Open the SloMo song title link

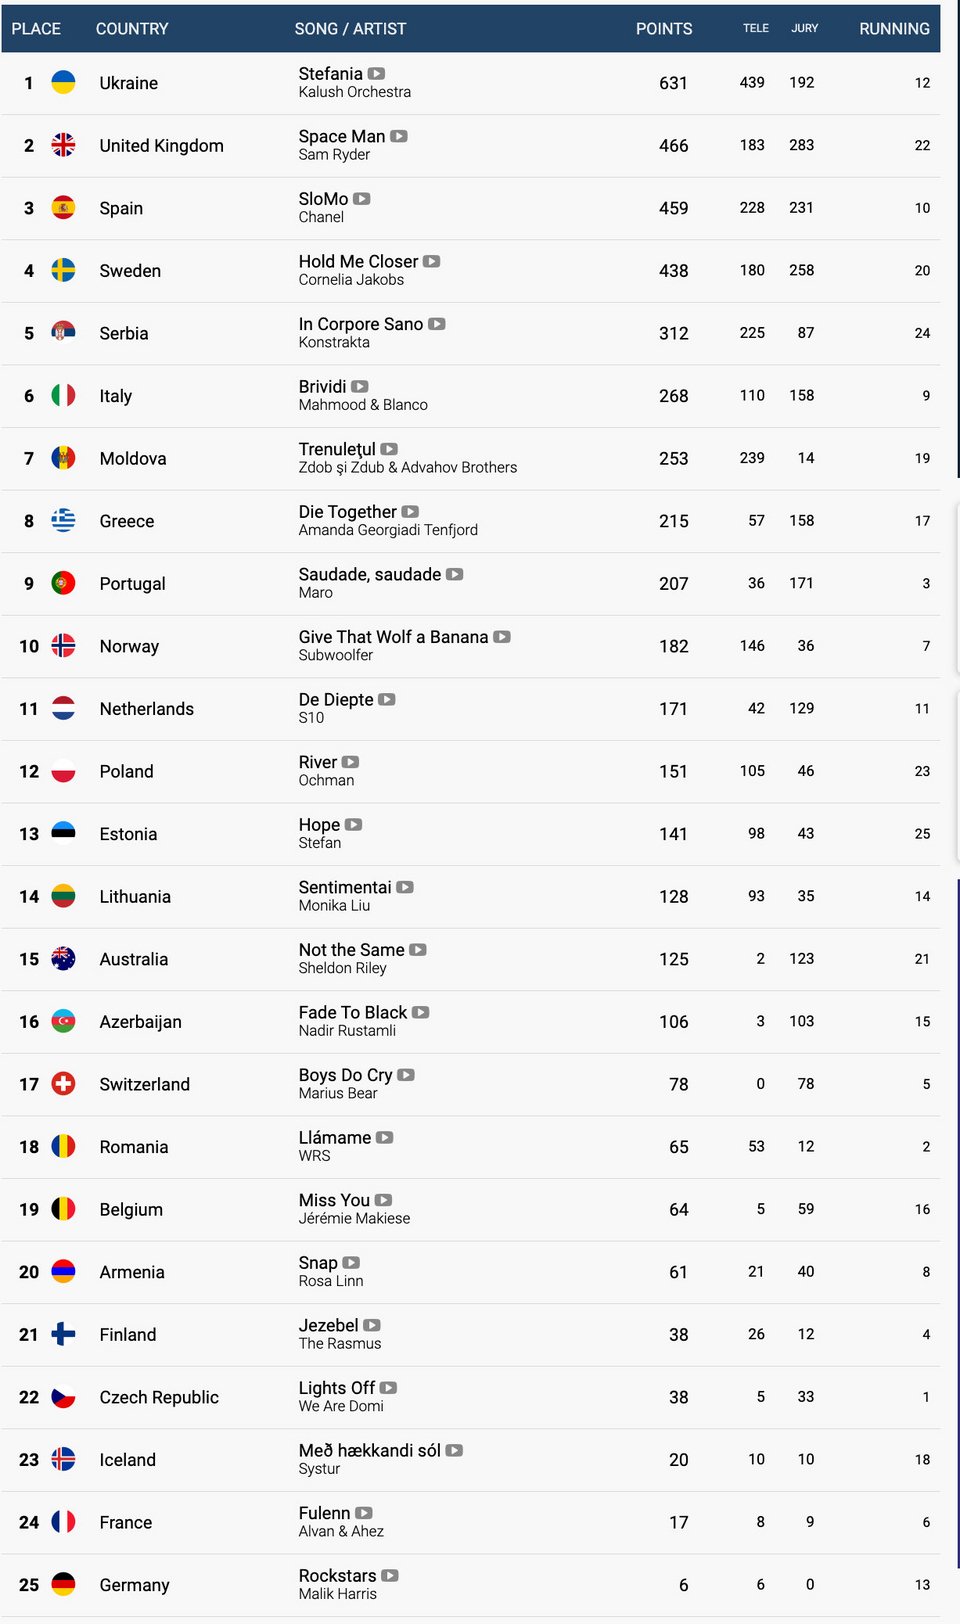(x=323, y=199)
